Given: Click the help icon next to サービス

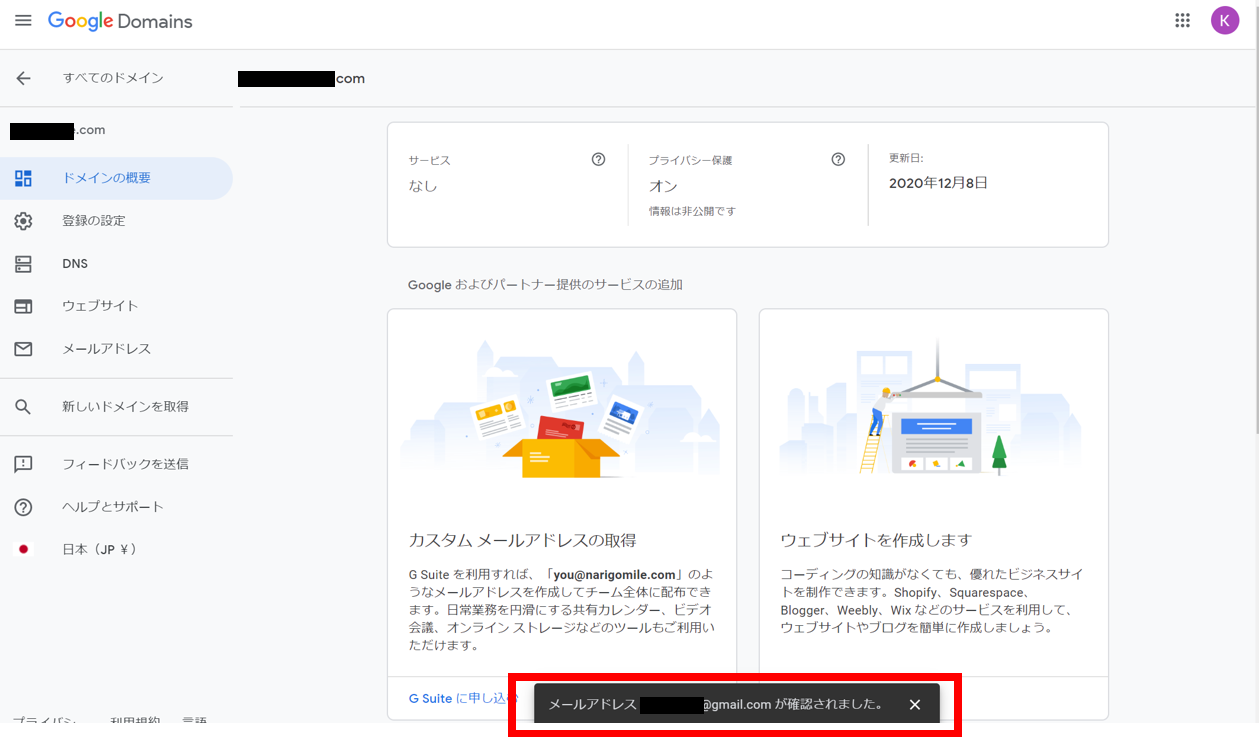Looking at the screenshot, I should click(598, 159).
